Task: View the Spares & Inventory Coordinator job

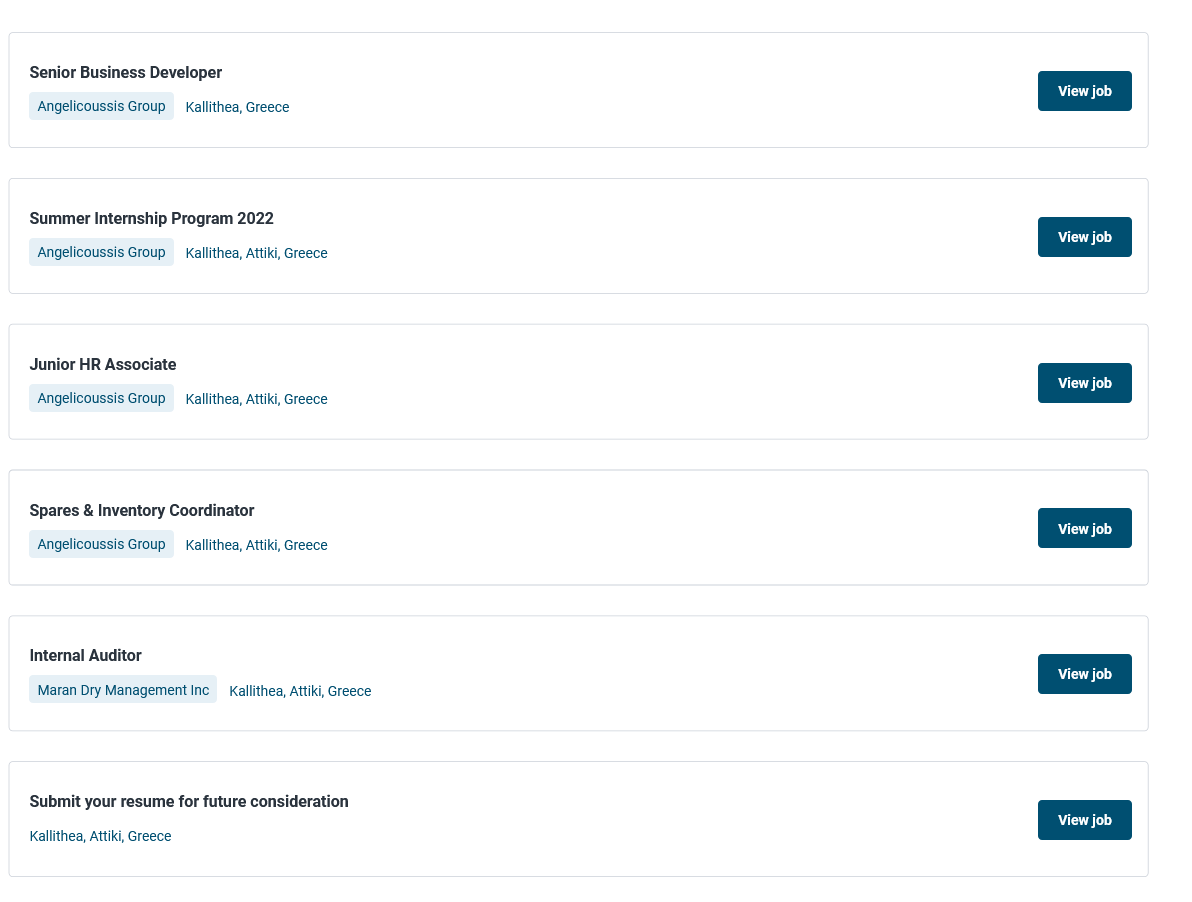Action: click(1084, 528)
